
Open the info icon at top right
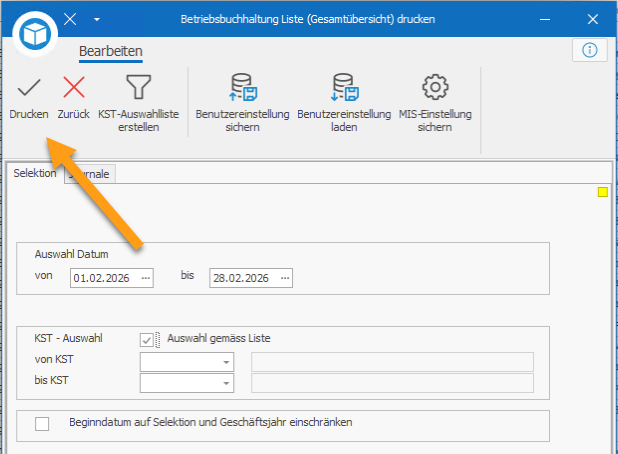tap(590, 50)
